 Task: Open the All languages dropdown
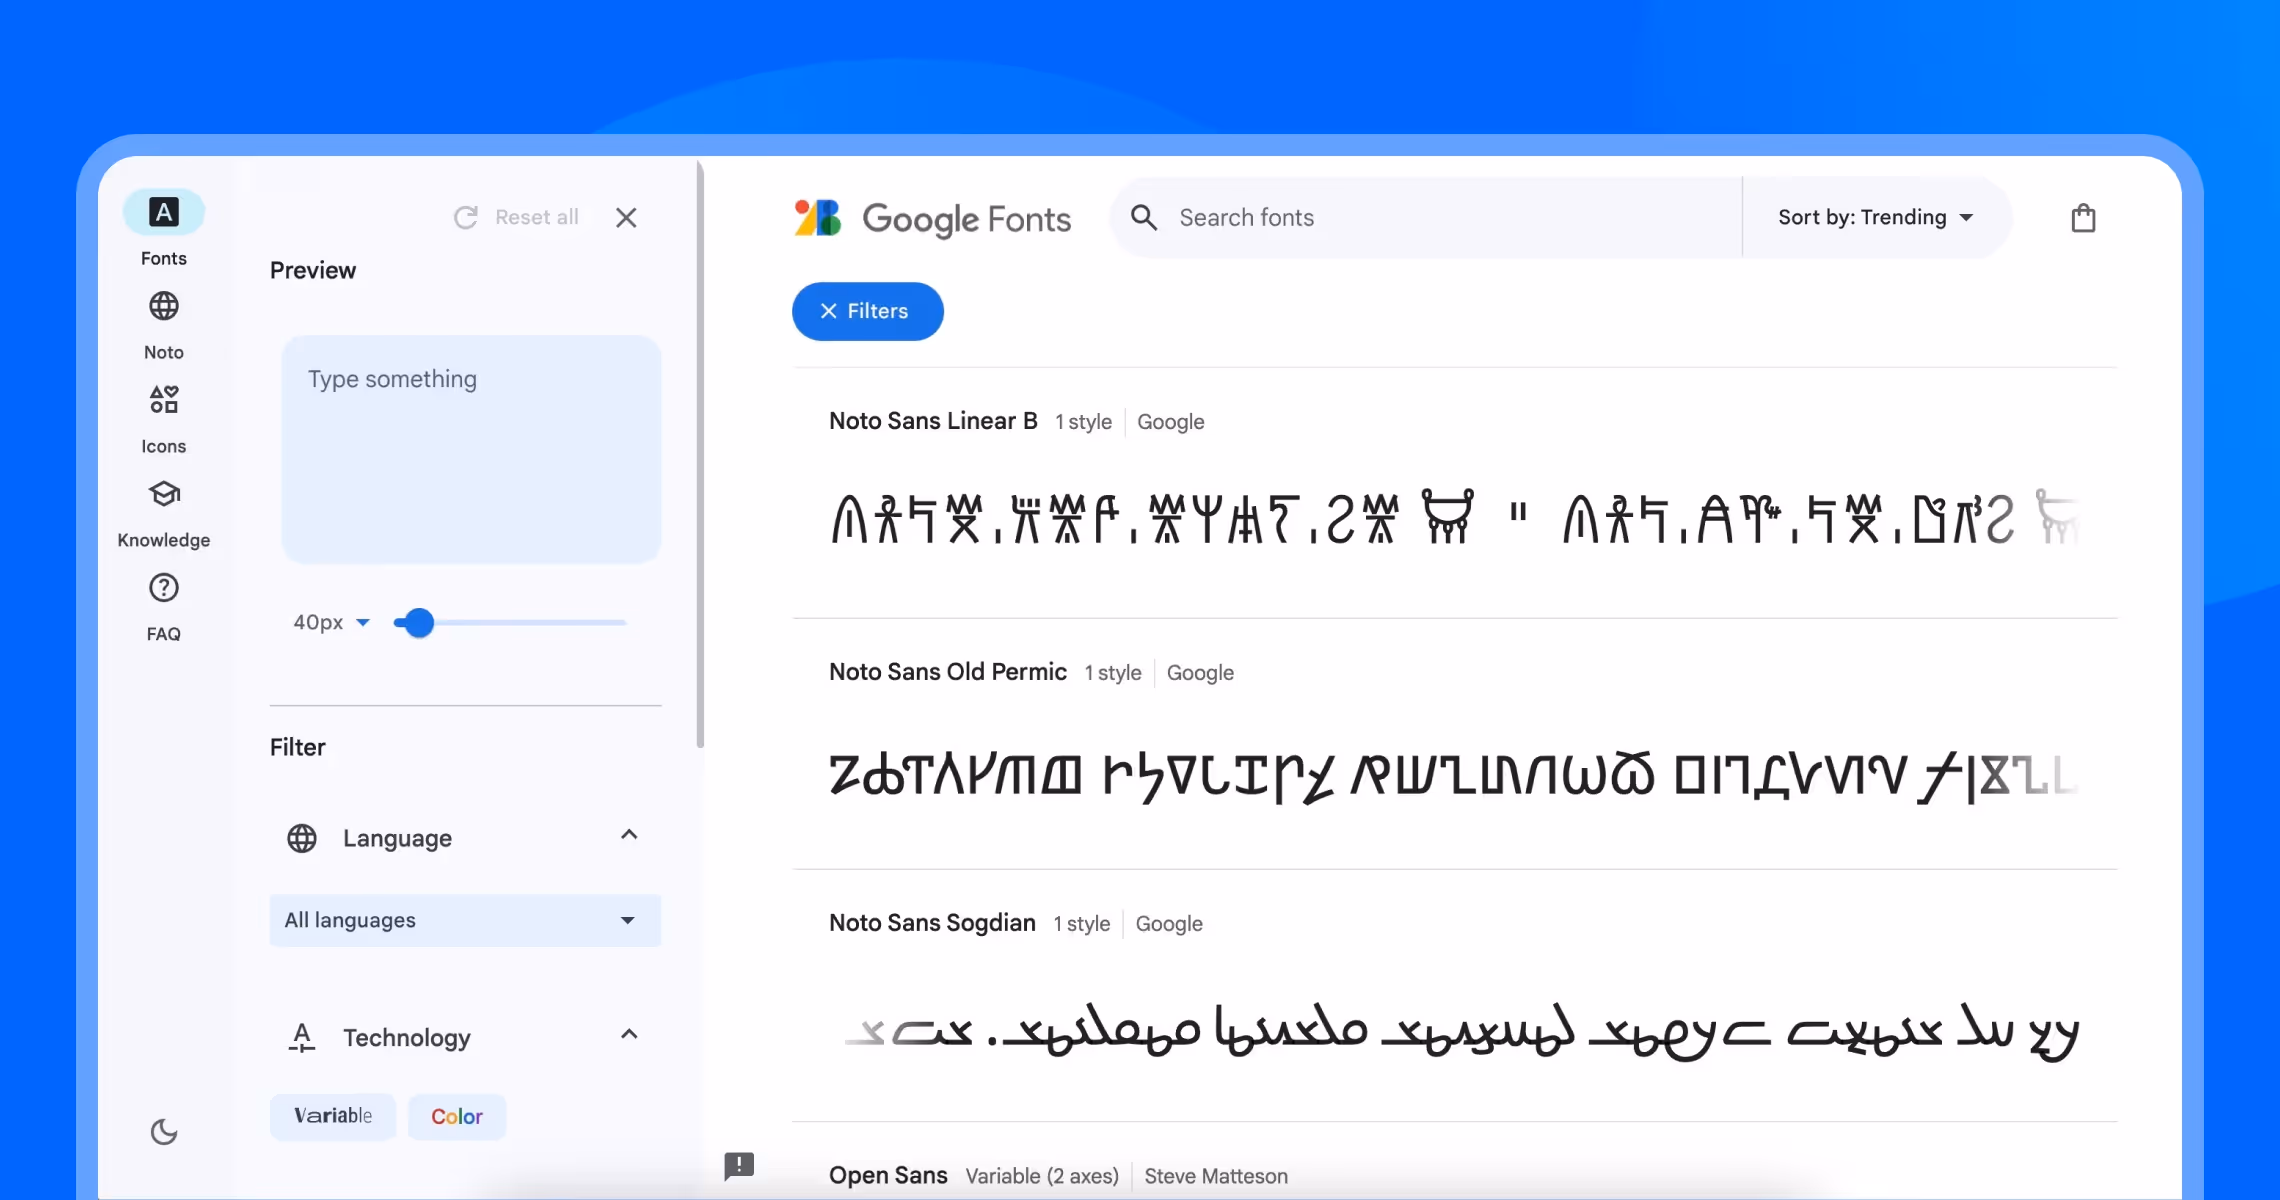[464, 920]
